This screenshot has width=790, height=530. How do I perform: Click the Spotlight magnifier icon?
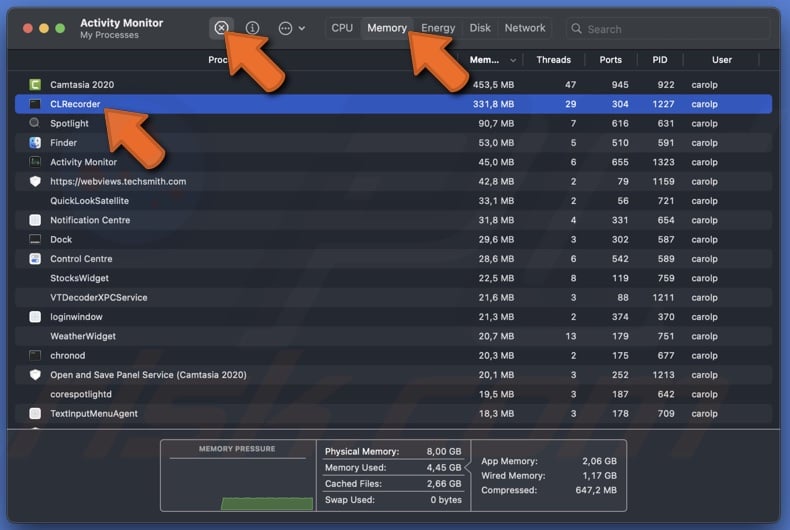(x=35, y=123)
